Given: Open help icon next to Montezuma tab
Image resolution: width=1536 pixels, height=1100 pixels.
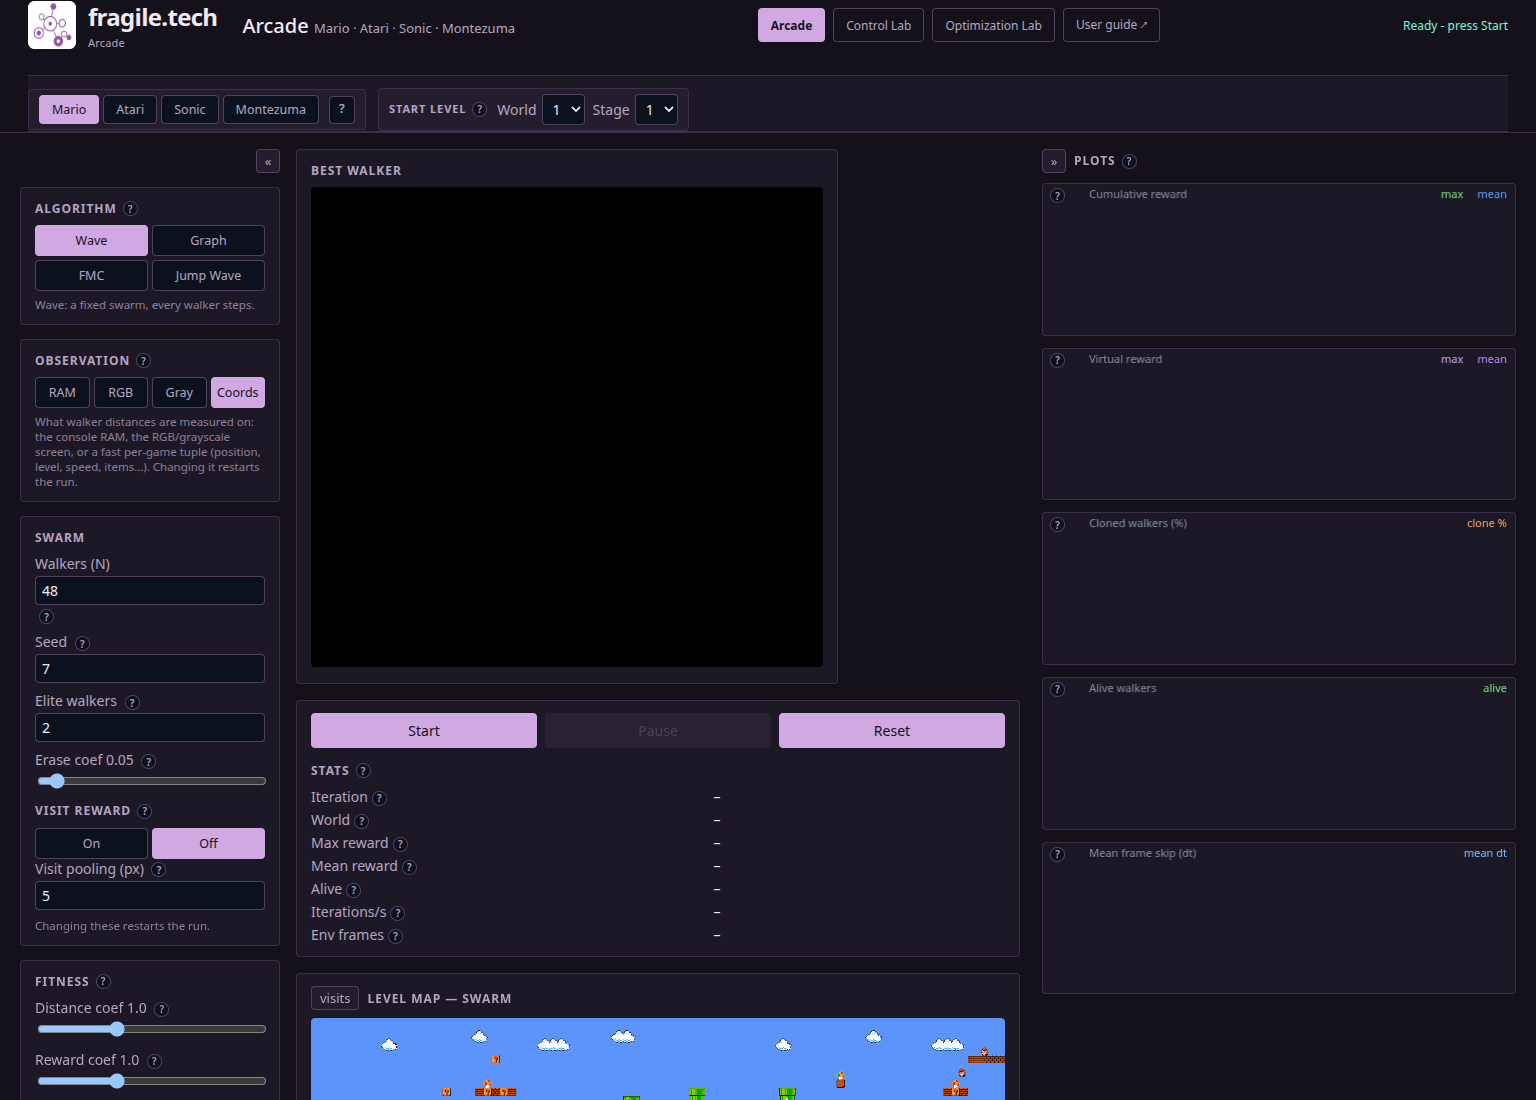Looking at the screenshot, I should point(342,109).
